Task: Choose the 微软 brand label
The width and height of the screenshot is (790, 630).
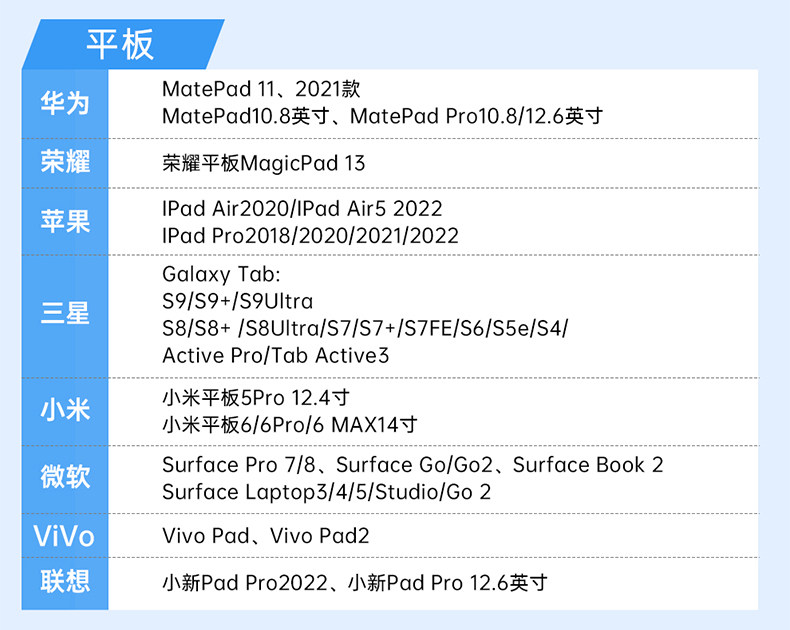Action: click(x=65, y=478)
